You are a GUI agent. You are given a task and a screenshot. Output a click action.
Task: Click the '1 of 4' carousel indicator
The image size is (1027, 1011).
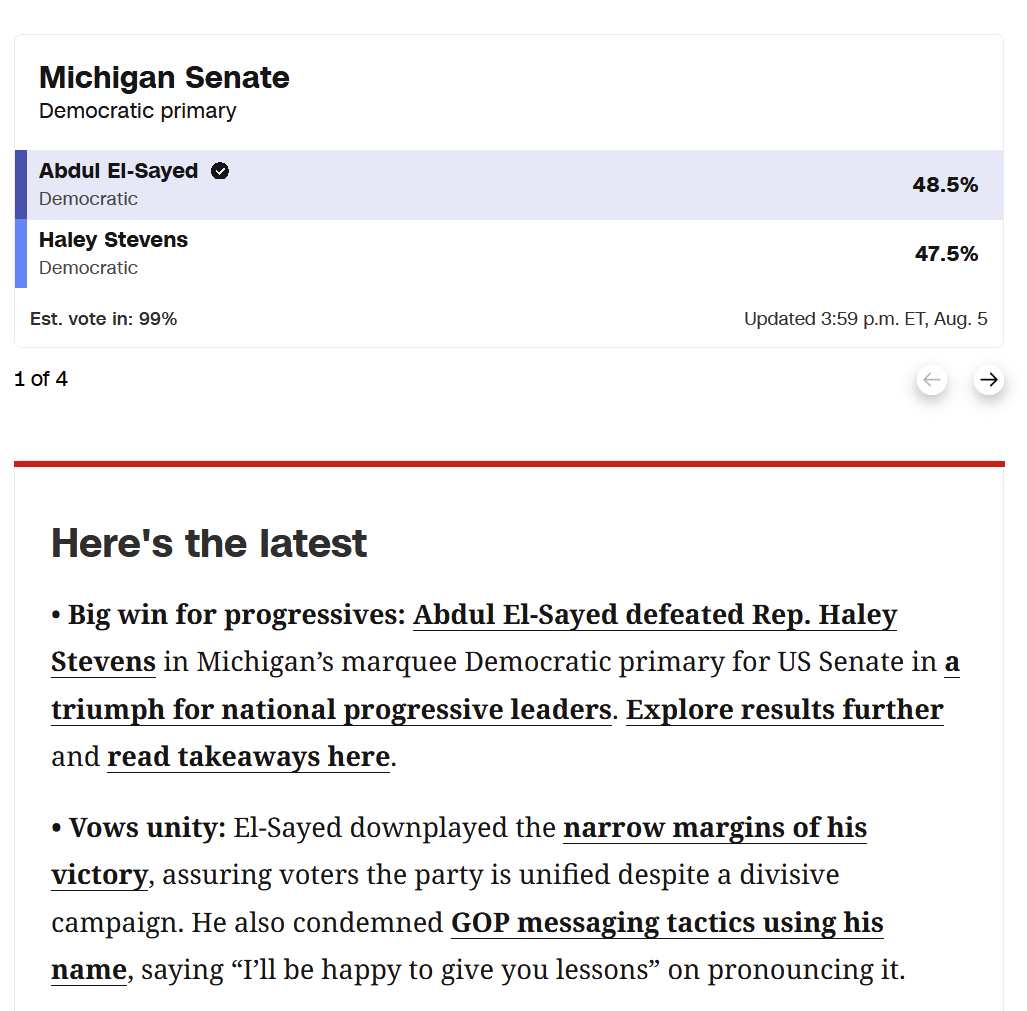(x=41, y=379)
